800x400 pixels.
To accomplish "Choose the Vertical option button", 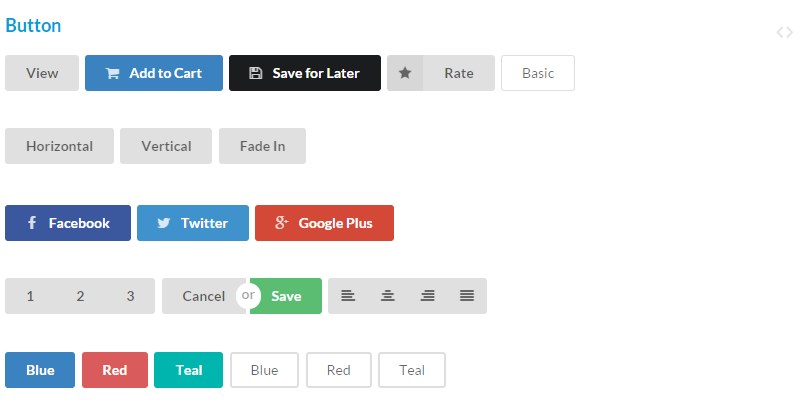I will 166,146.
